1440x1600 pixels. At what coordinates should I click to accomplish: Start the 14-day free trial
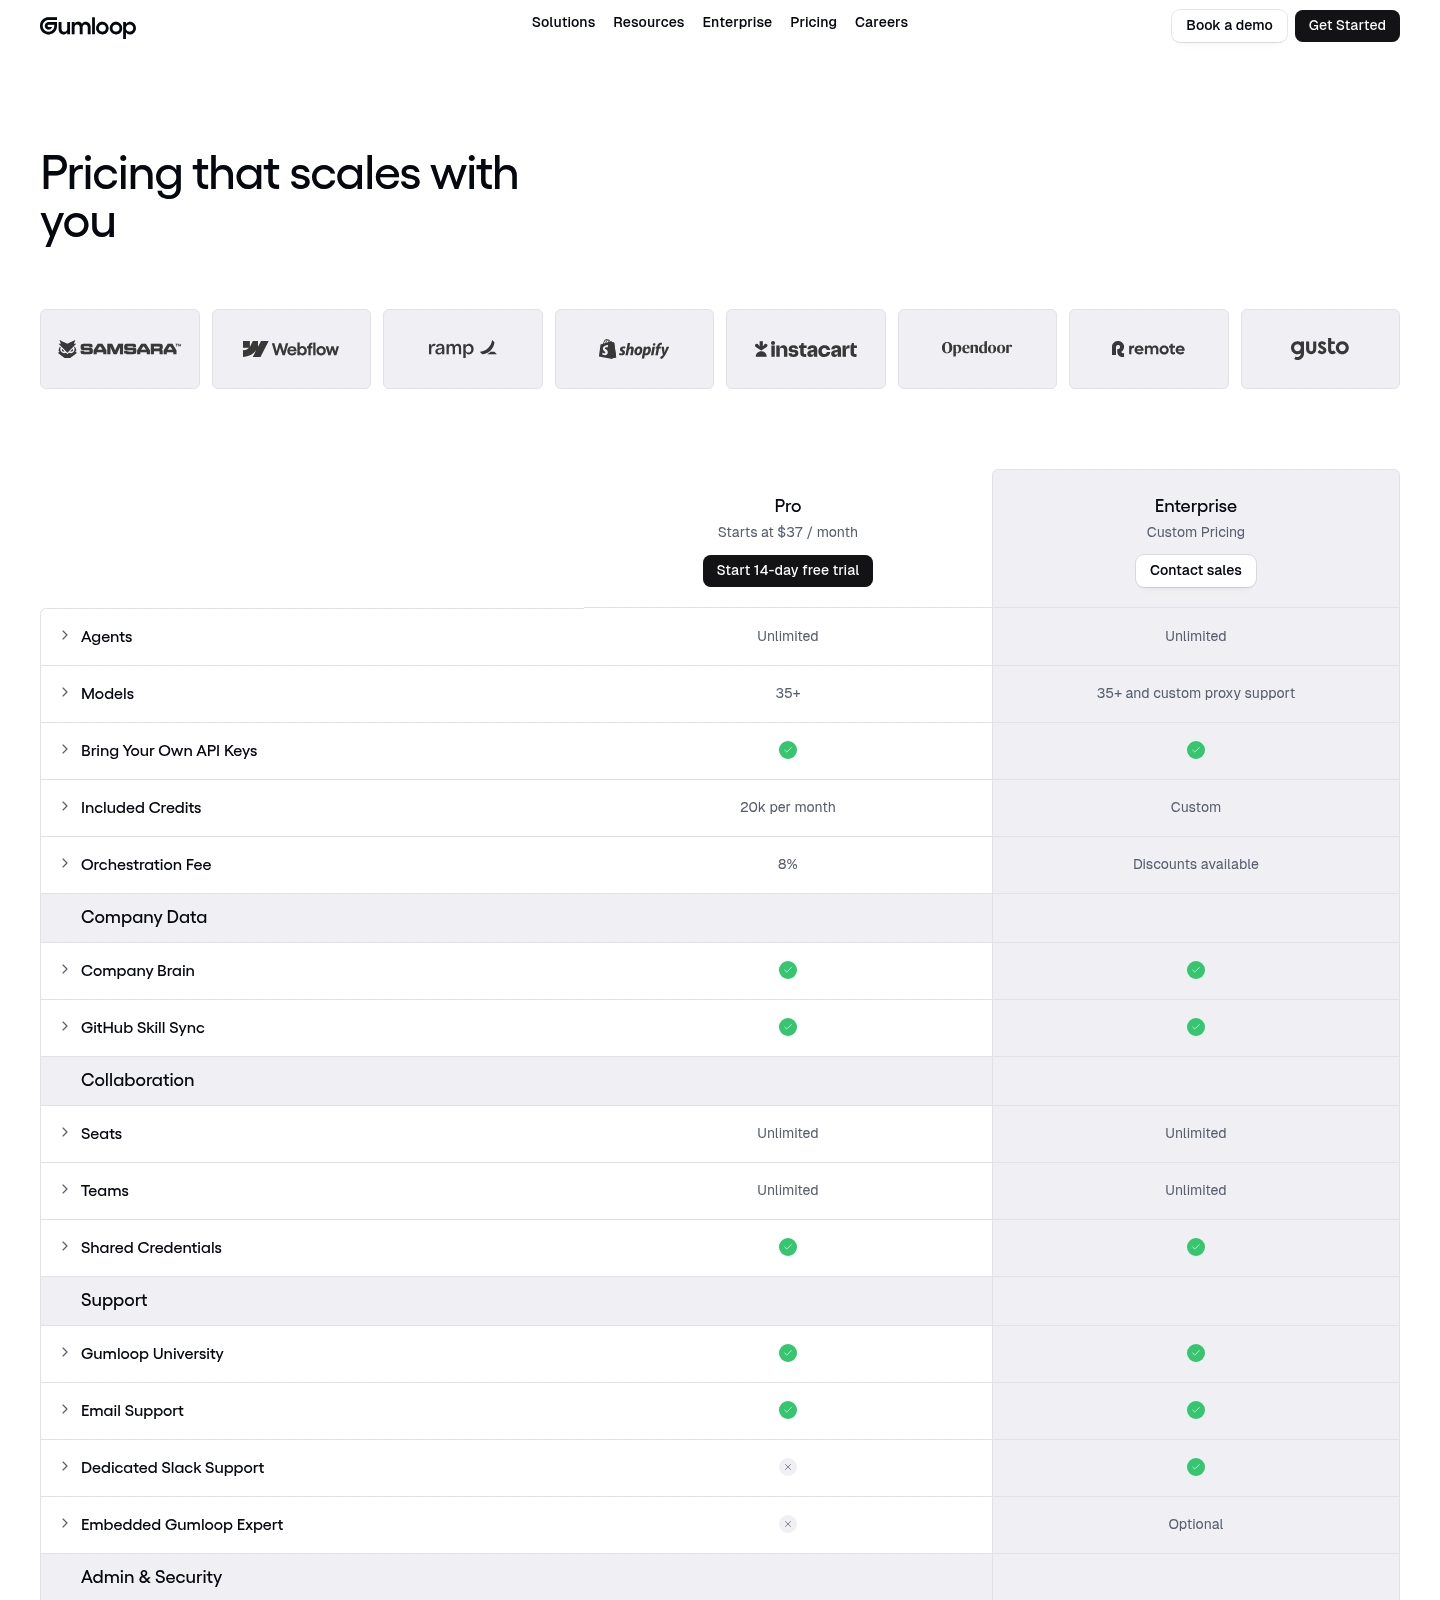tap(788, 571)
